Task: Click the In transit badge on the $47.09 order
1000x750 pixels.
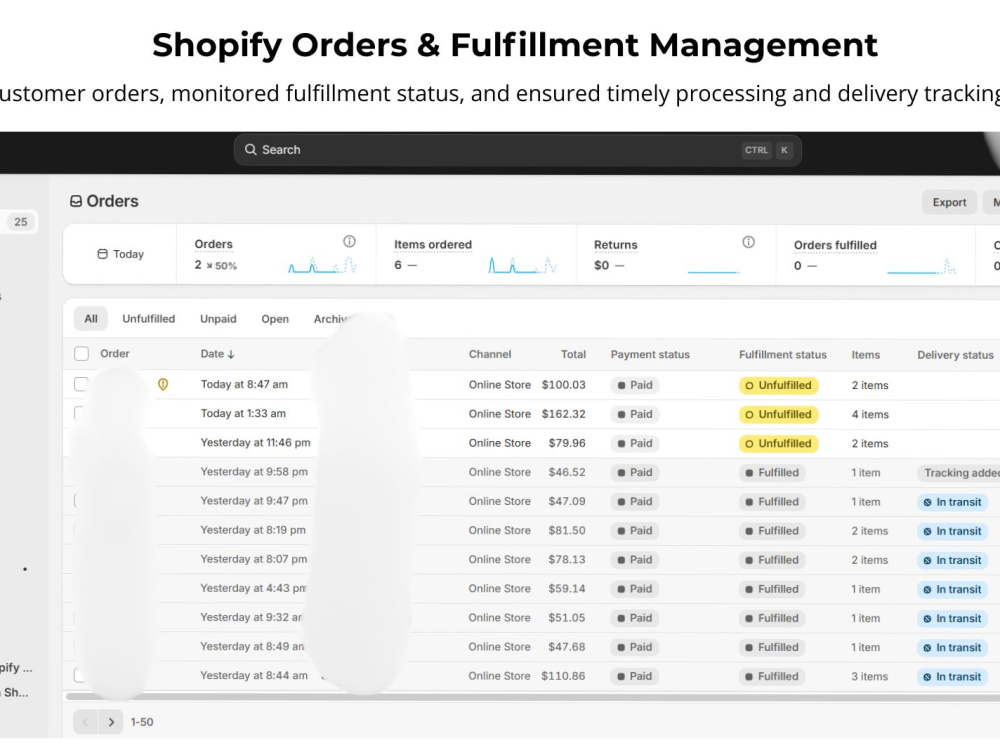Action: [x=952, y=502]
